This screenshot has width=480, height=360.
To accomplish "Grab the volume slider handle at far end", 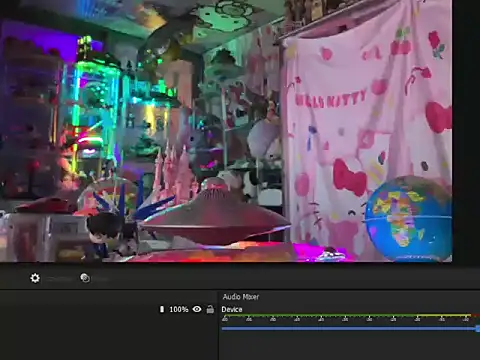I will point(478,329).
